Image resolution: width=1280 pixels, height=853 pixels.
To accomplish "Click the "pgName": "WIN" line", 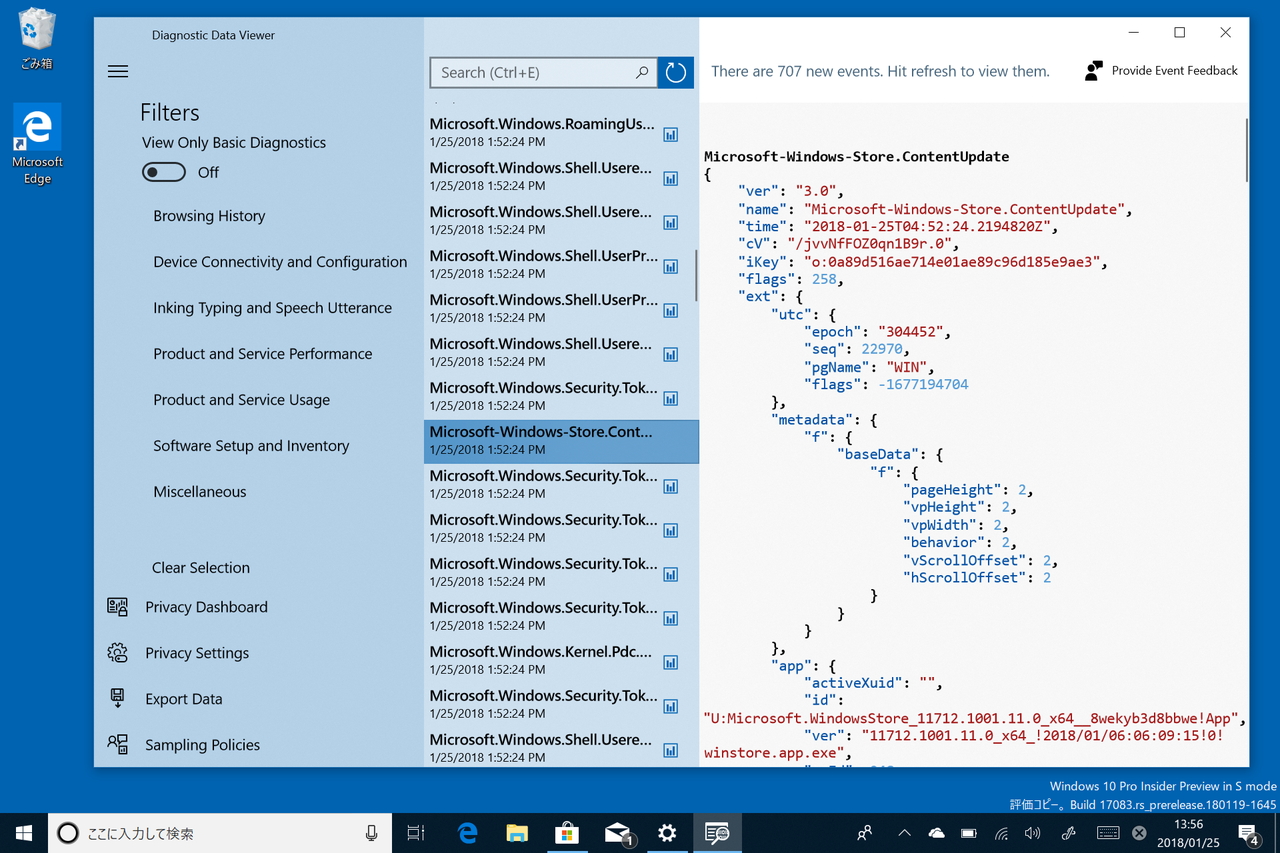I will click(868, 367).
